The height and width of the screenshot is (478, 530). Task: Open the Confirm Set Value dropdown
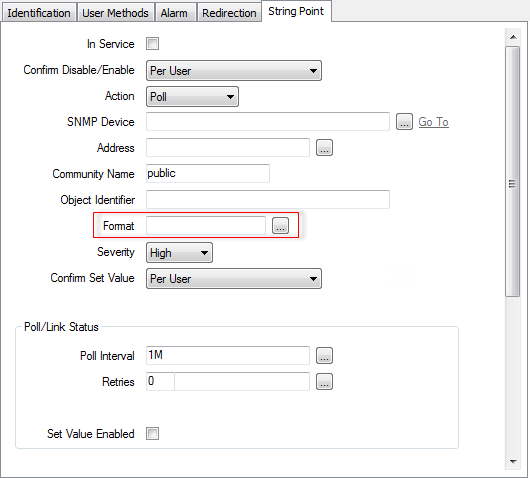(x=234, y=279)
